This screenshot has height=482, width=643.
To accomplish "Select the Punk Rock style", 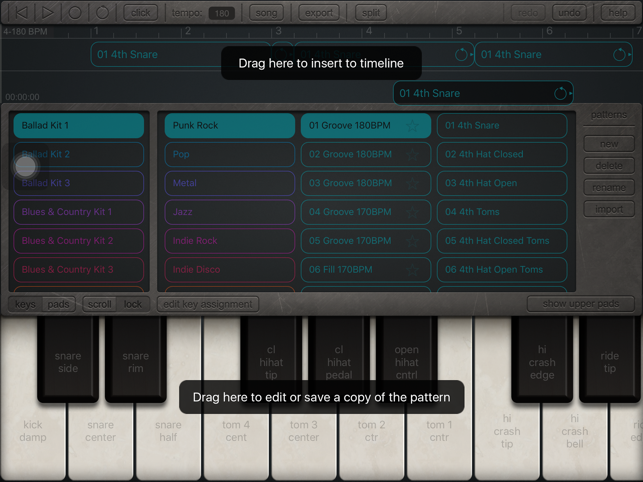I will 230,126.
